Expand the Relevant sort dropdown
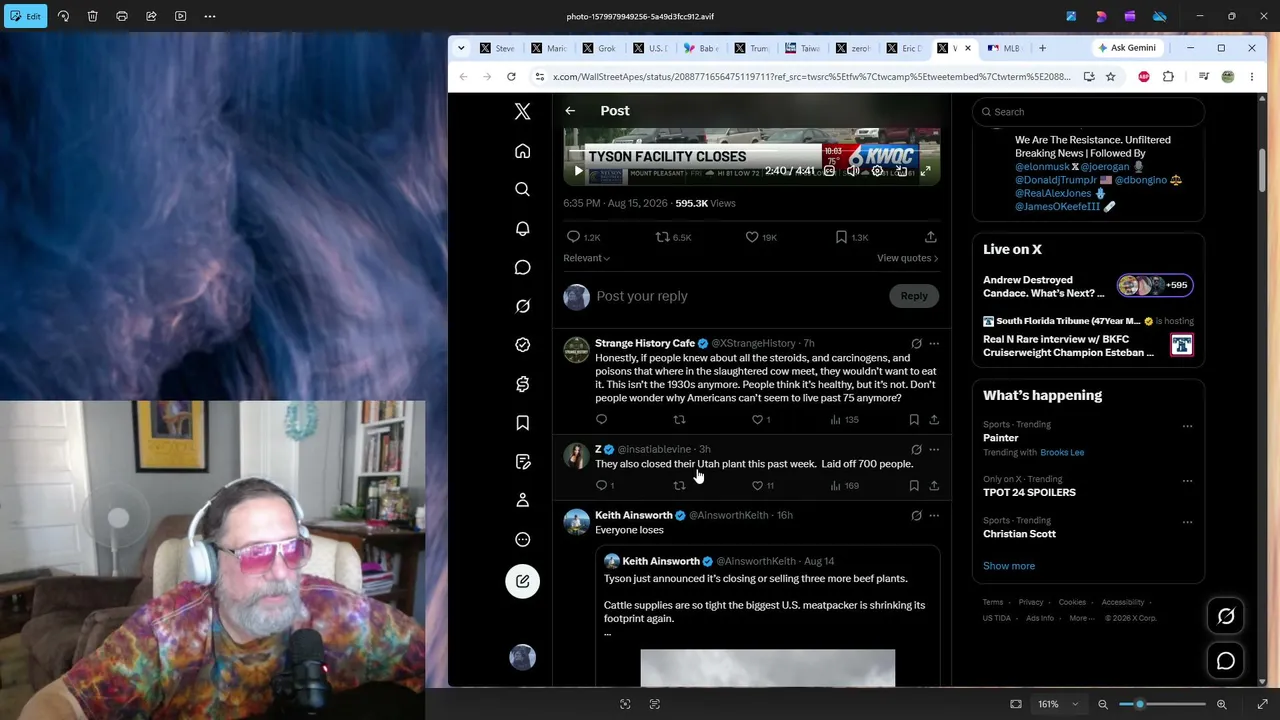1280x720 pixels. tap(587, 258)
